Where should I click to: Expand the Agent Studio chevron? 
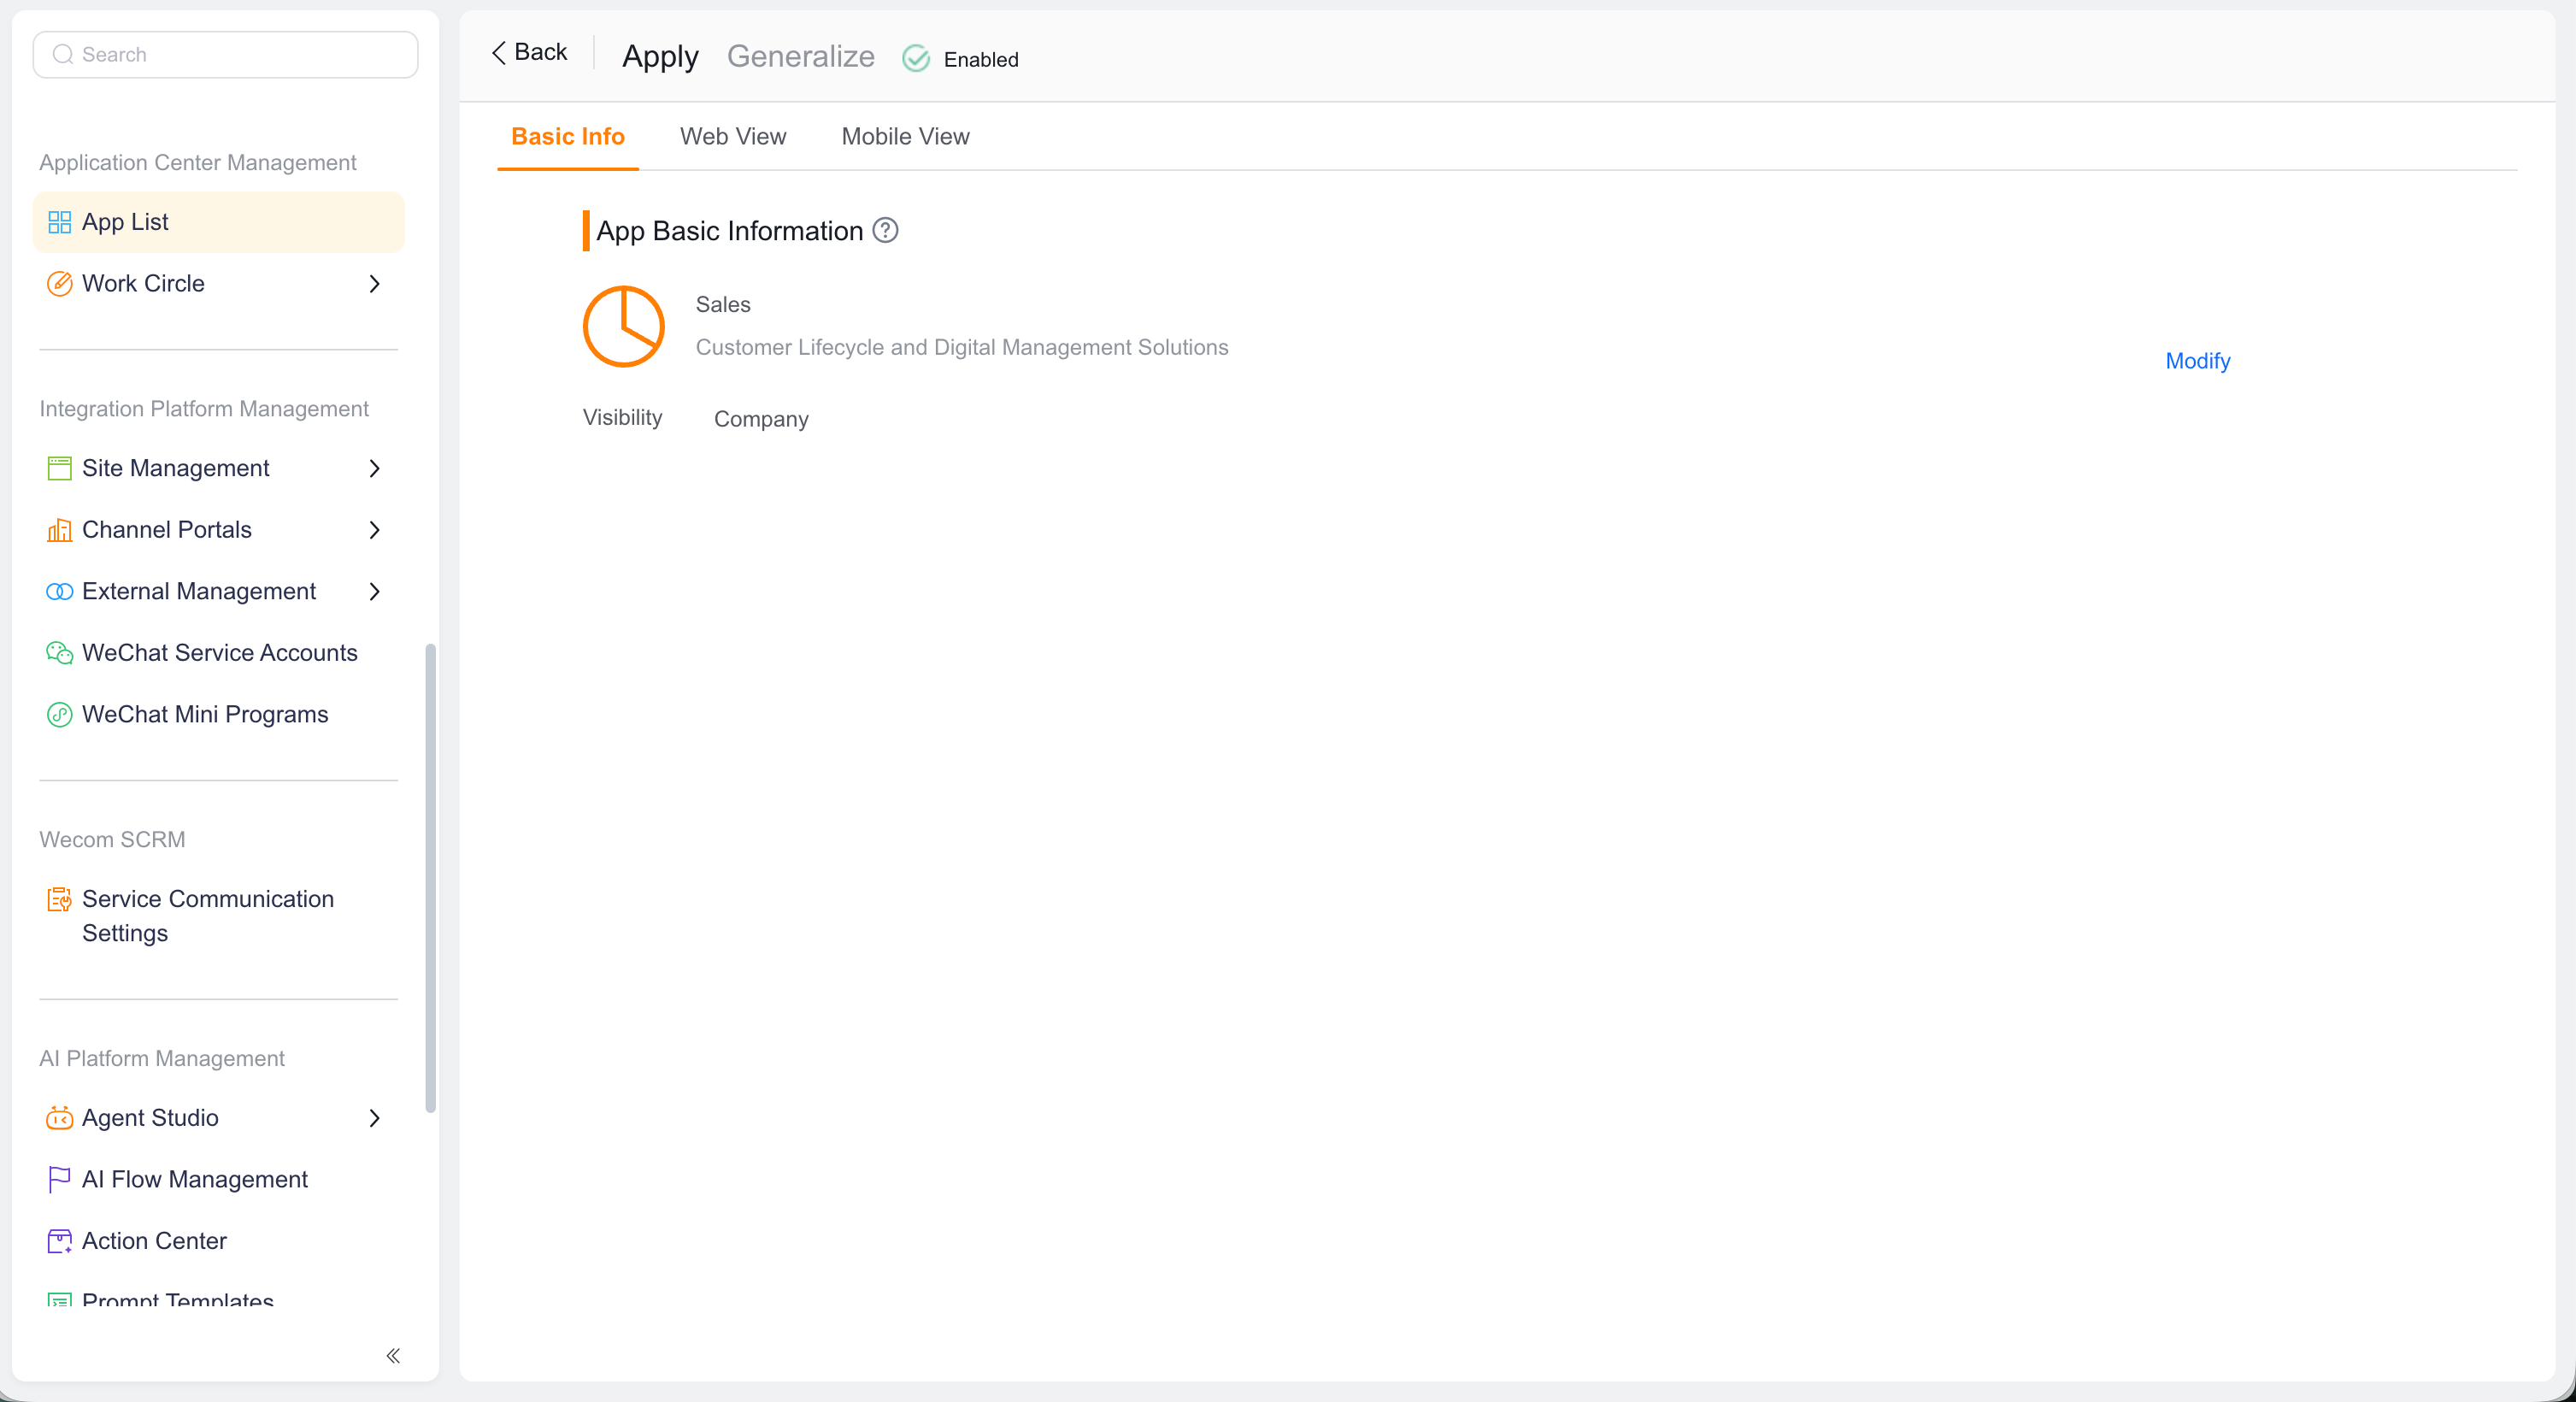(374, 1118)
